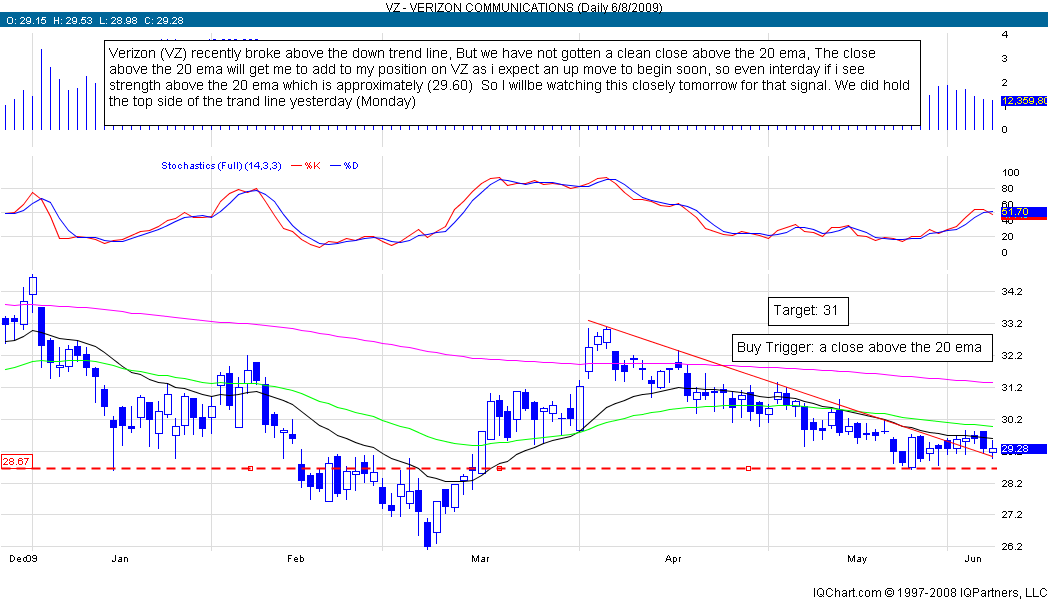Click the 31.2 price axis label
This screenshot has width=1048, height=599.
[x=1012, y=388]
